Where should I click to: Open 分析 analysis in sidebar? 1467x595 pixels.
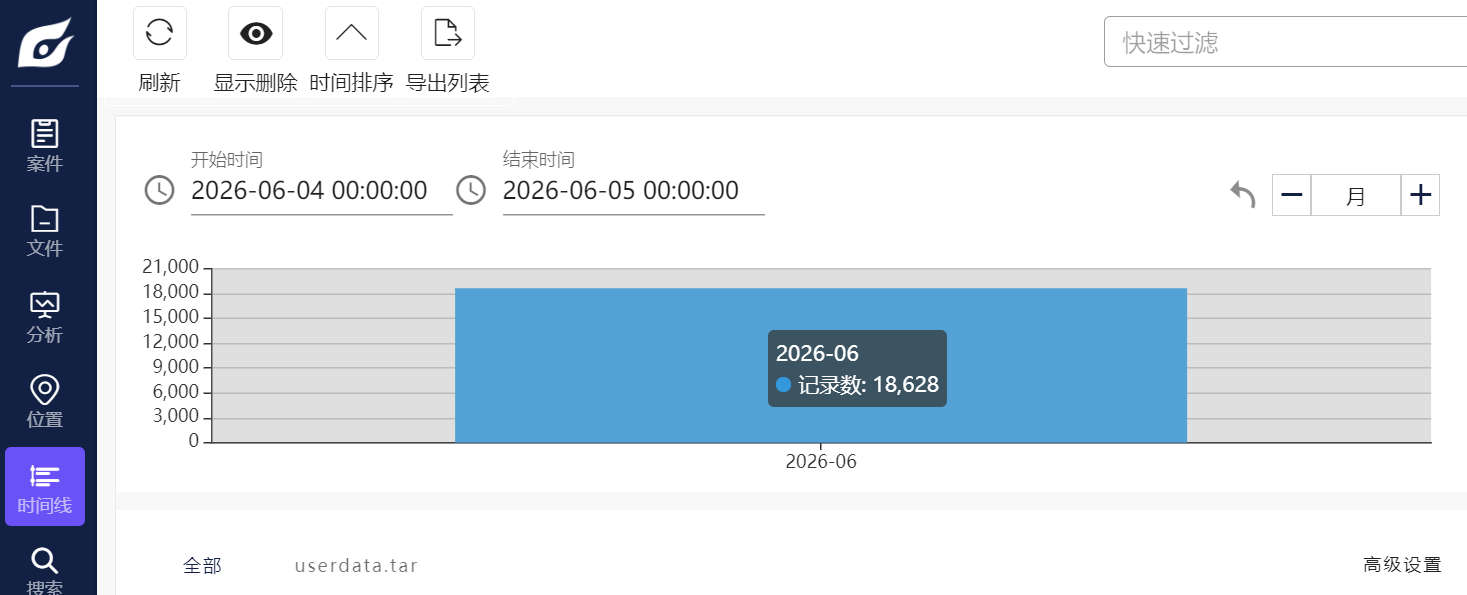coord(45,317)
